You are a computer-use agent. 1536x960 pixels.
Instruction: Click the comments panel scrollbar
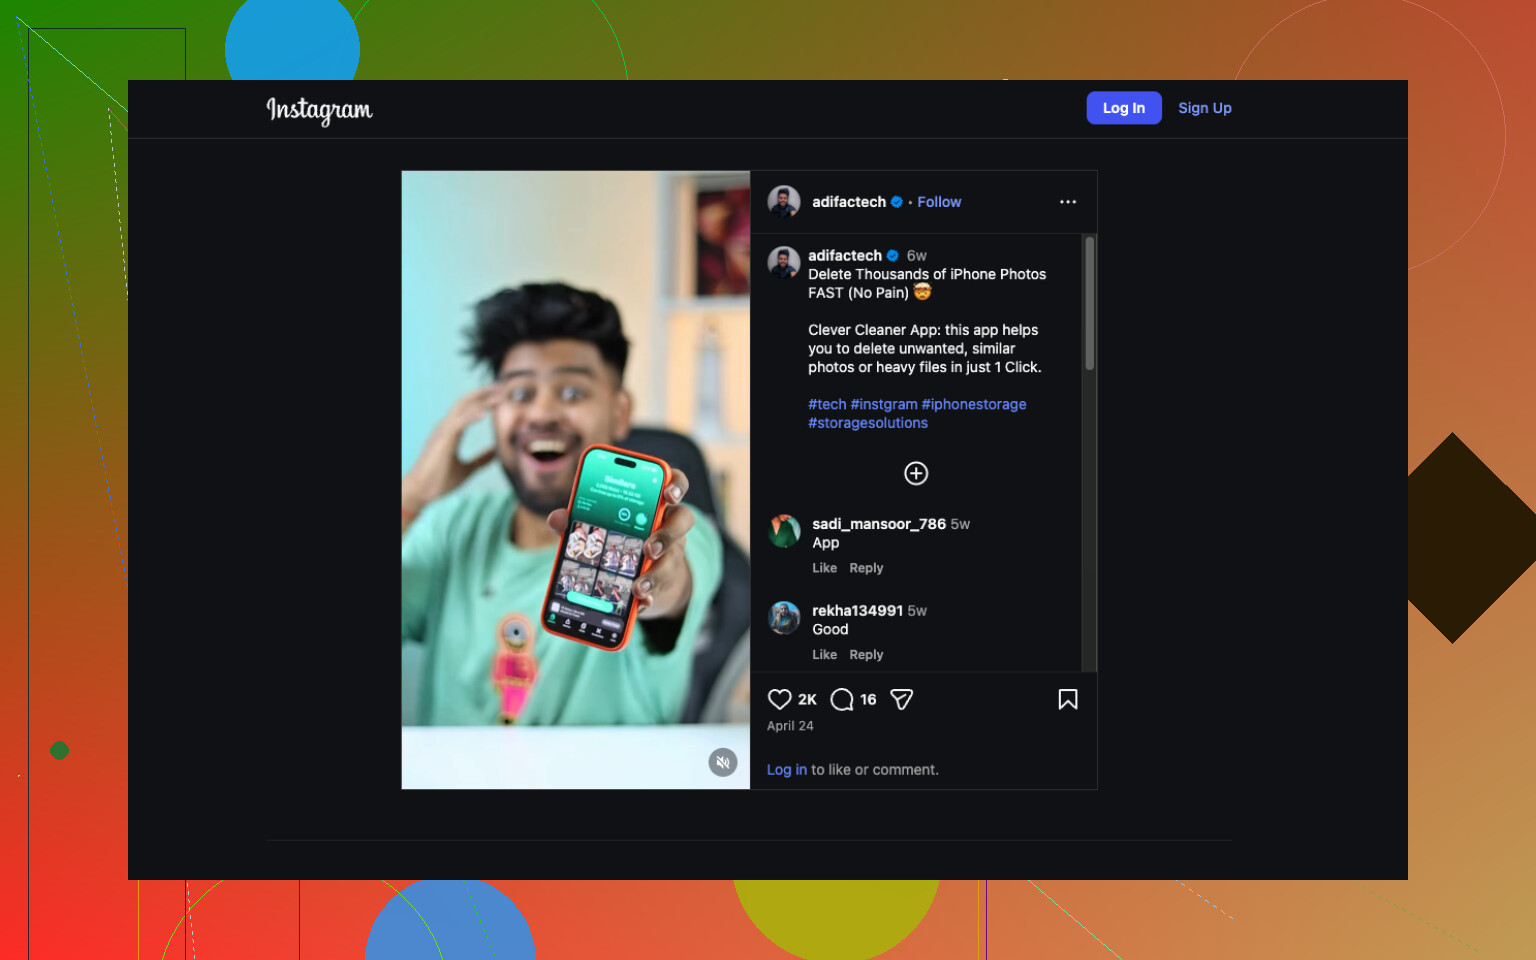[x=1090, y=303]
